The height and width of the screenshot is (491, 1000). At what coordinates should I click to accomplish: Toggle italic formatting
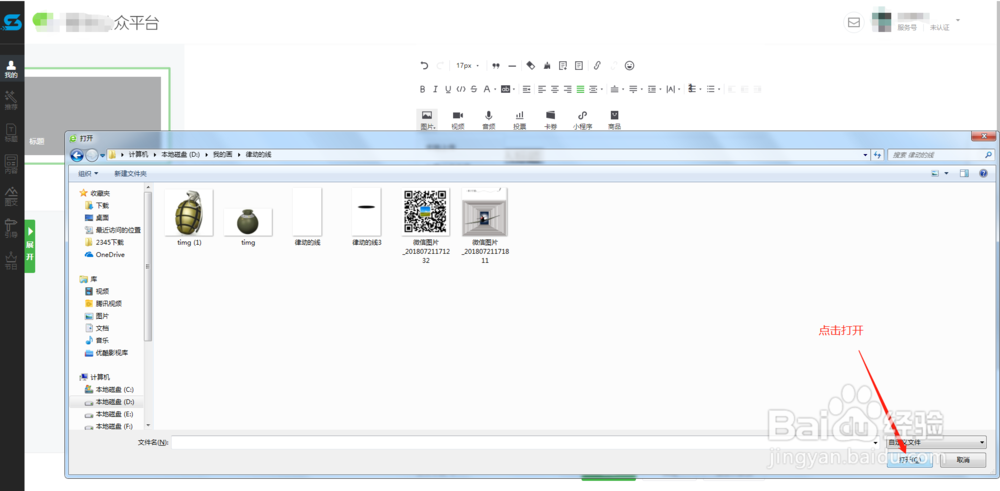435,89
